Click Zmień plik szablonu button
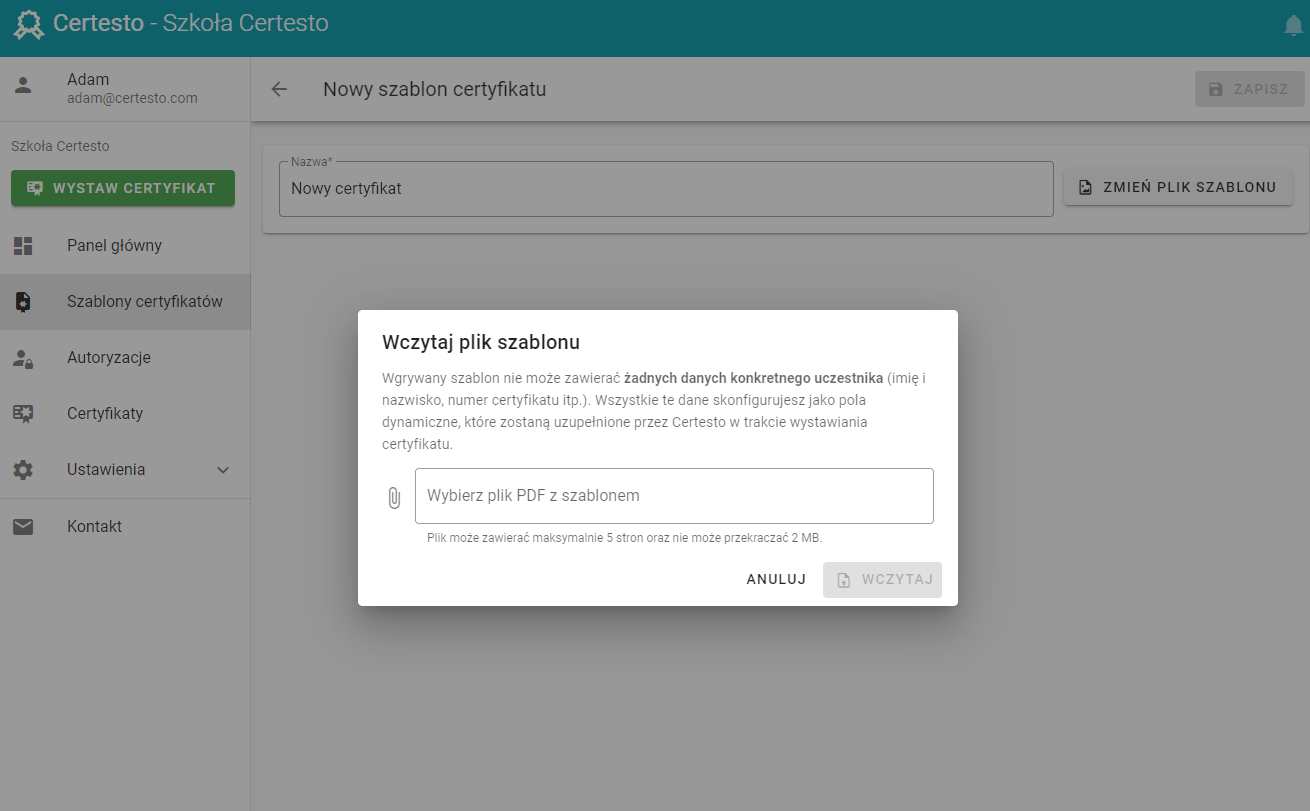 tap(1178, 187)
